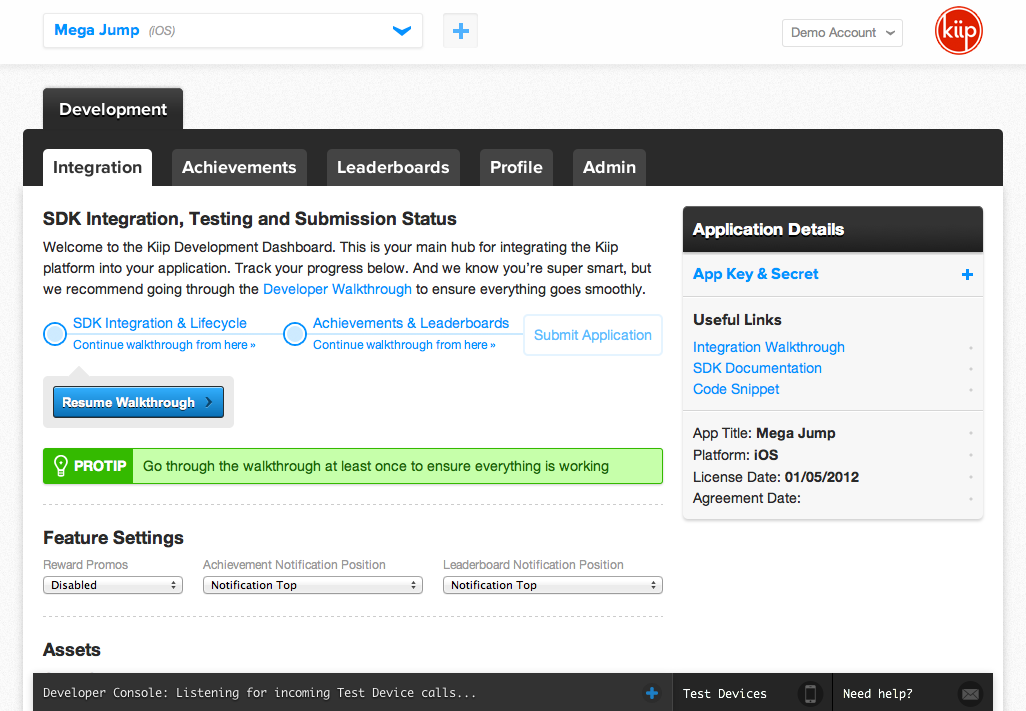Open the SDK Documentation link

point(757,368)
